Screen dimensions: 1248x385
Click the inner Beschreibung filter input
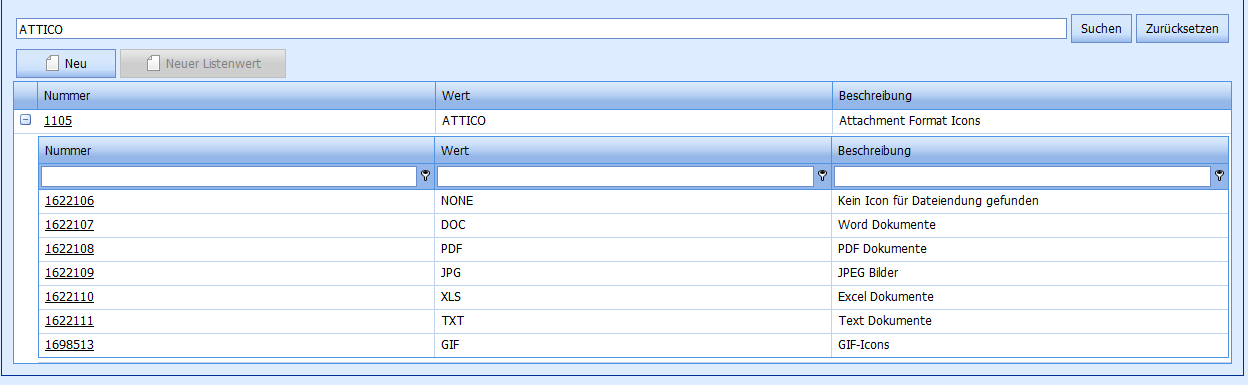tap(1022, 176)
